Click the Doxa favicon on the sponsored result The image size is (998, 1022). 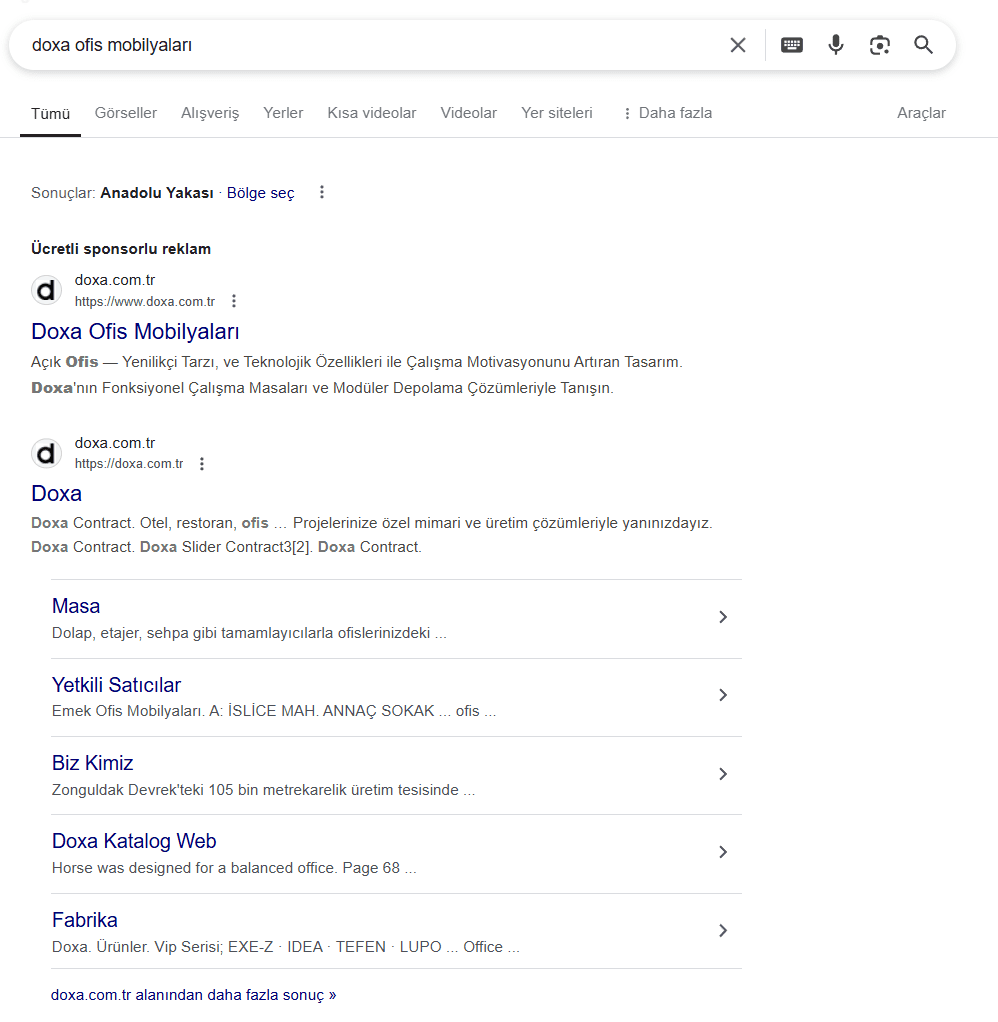(46, 290)
